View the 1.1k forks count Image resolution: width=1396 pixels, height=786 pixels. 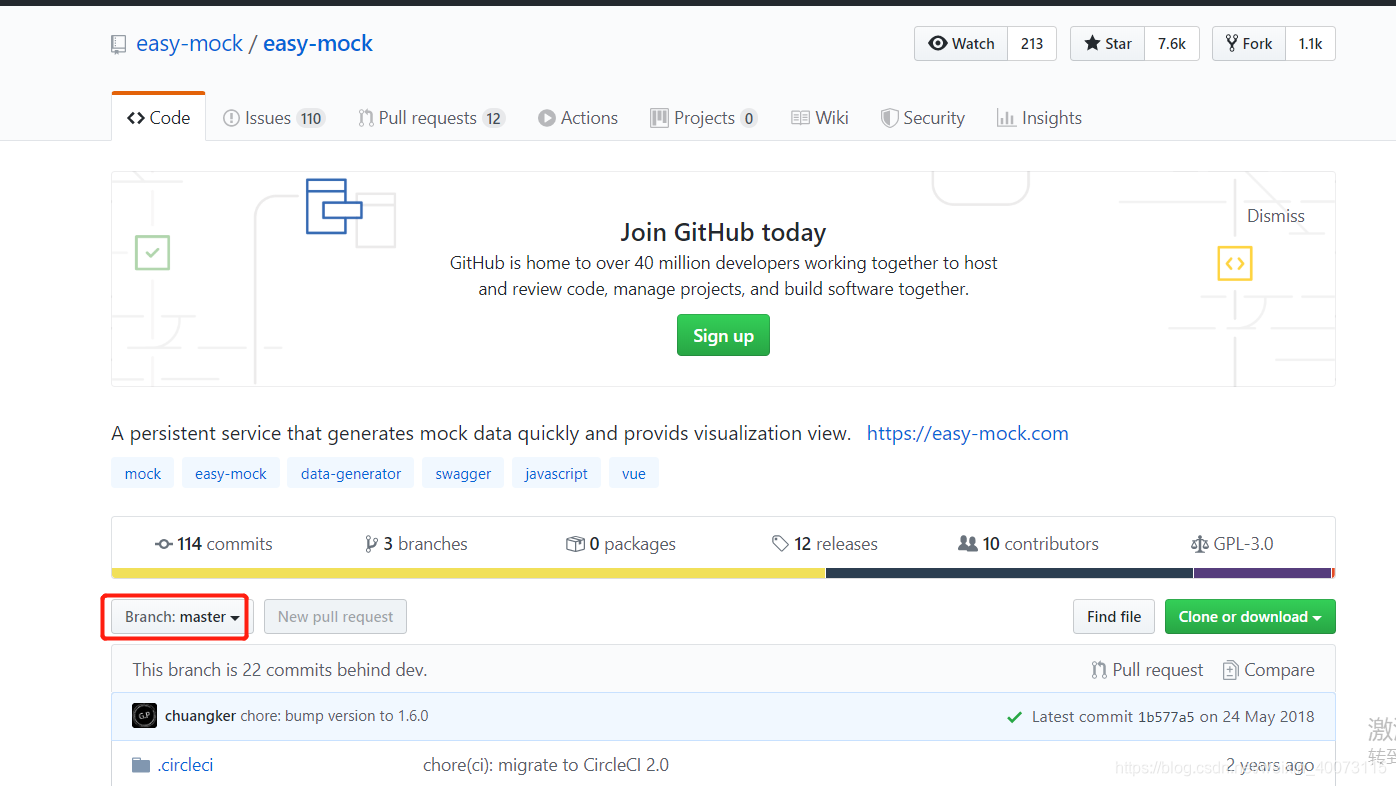[x=1310, y=43]
